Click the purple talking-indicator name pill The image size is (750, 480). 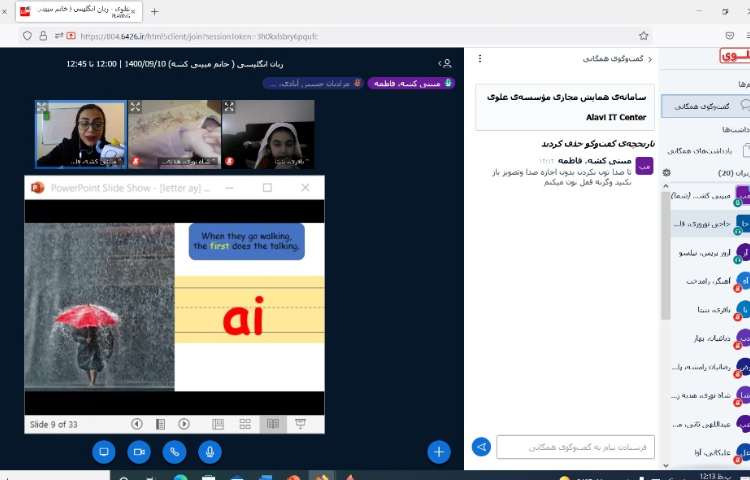coord(411,83)
